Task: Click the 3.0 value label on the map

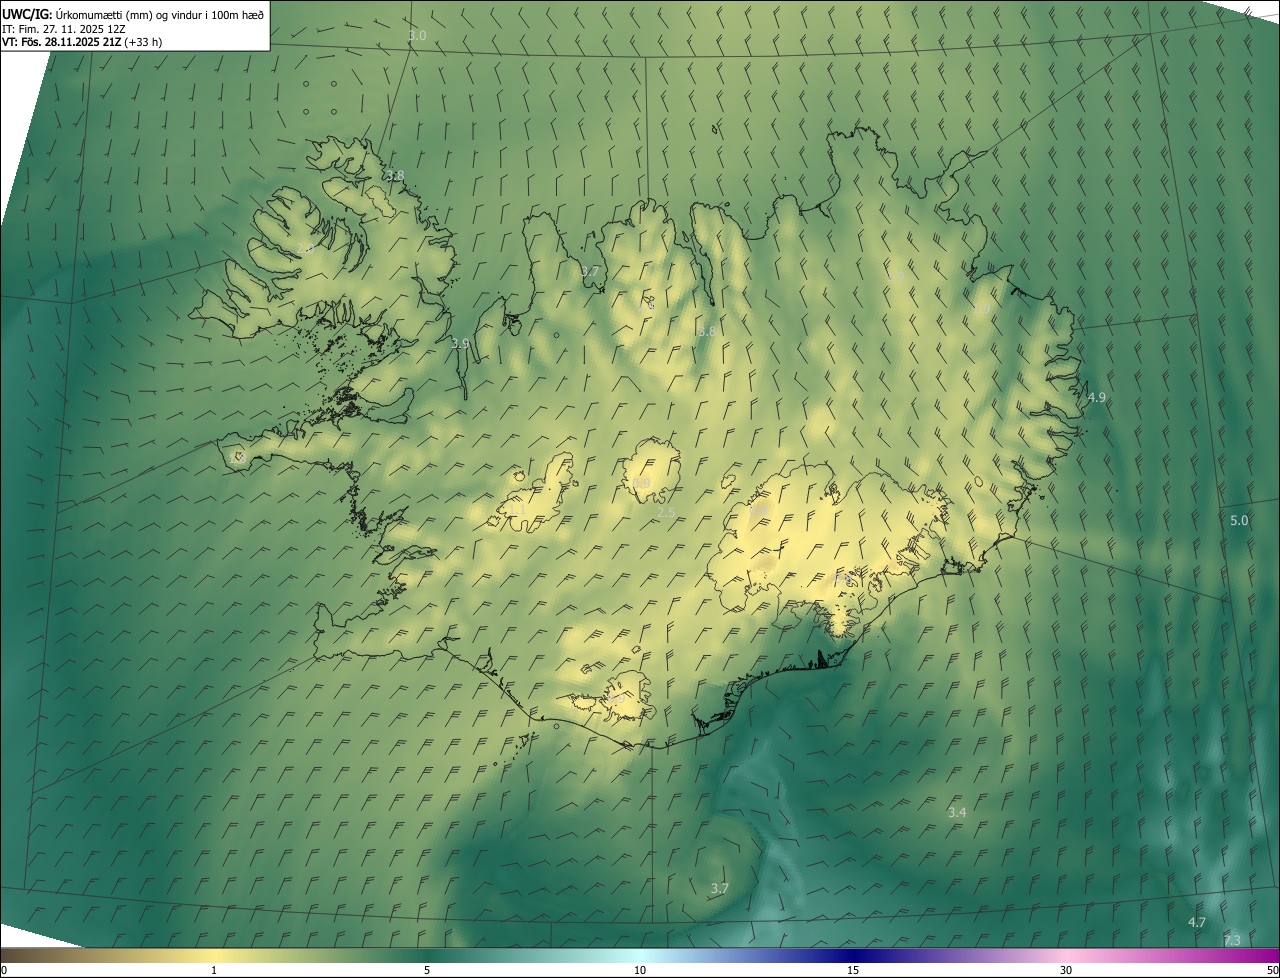Action: pyautogui.click(x=417, y=35)
